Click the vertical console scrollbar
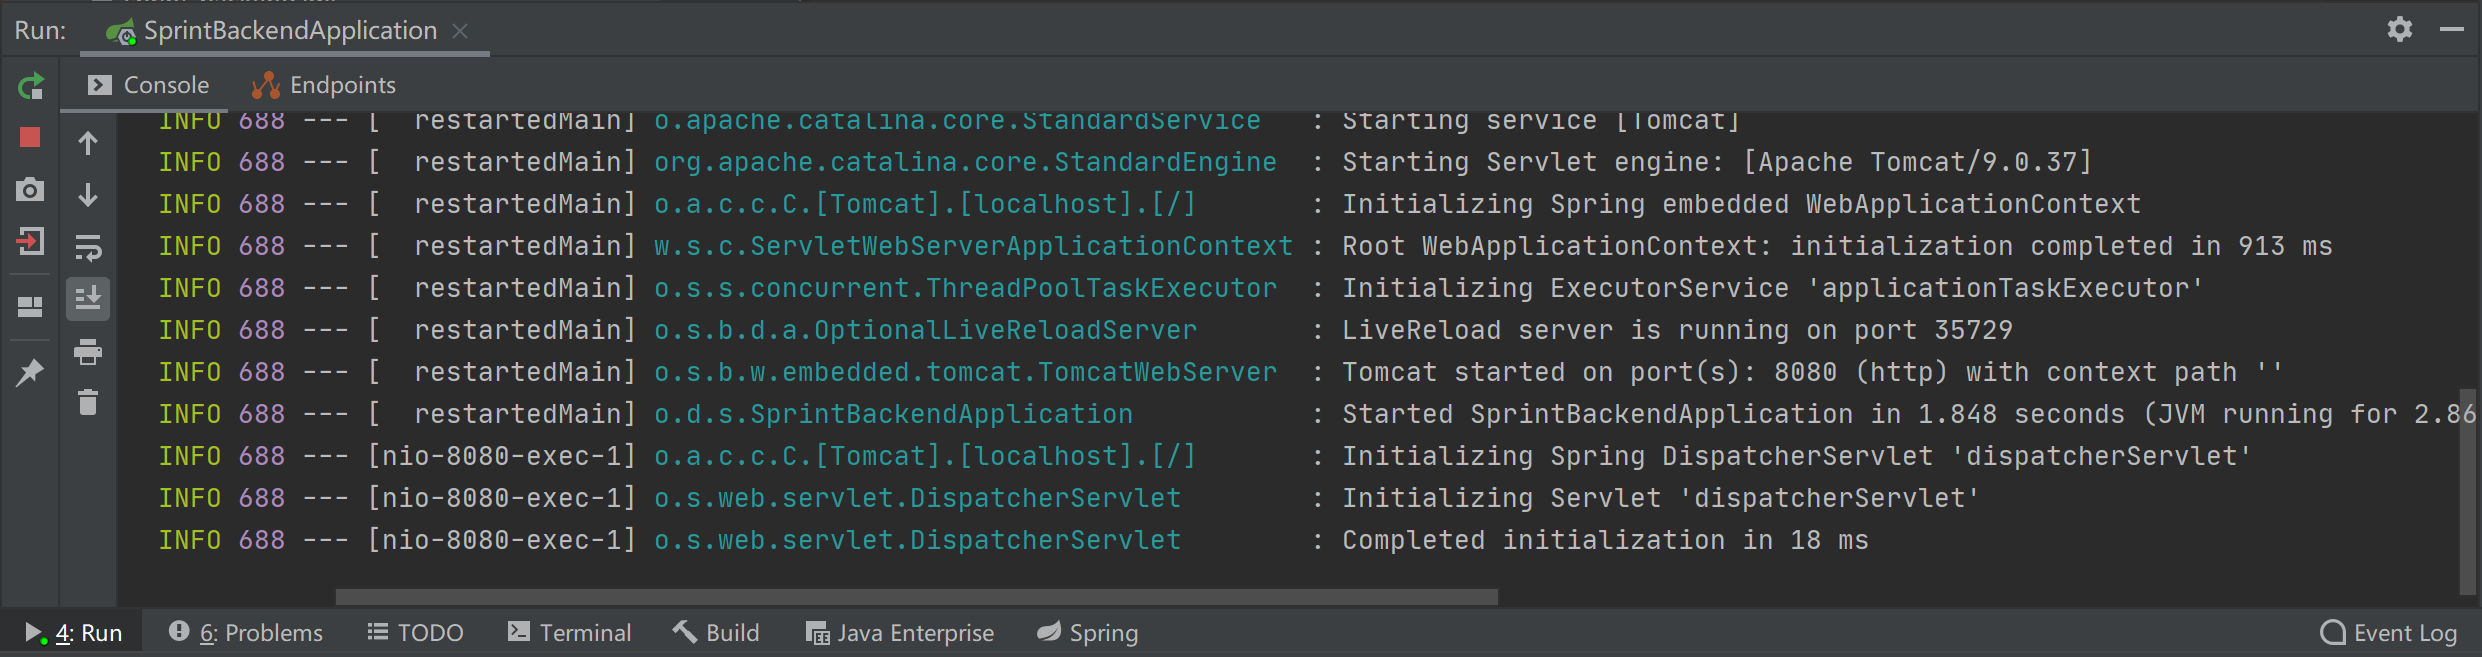Image resolution: width=2482 pixels, height=657 pixels. pyautogui.click(x=2467, y=490)
